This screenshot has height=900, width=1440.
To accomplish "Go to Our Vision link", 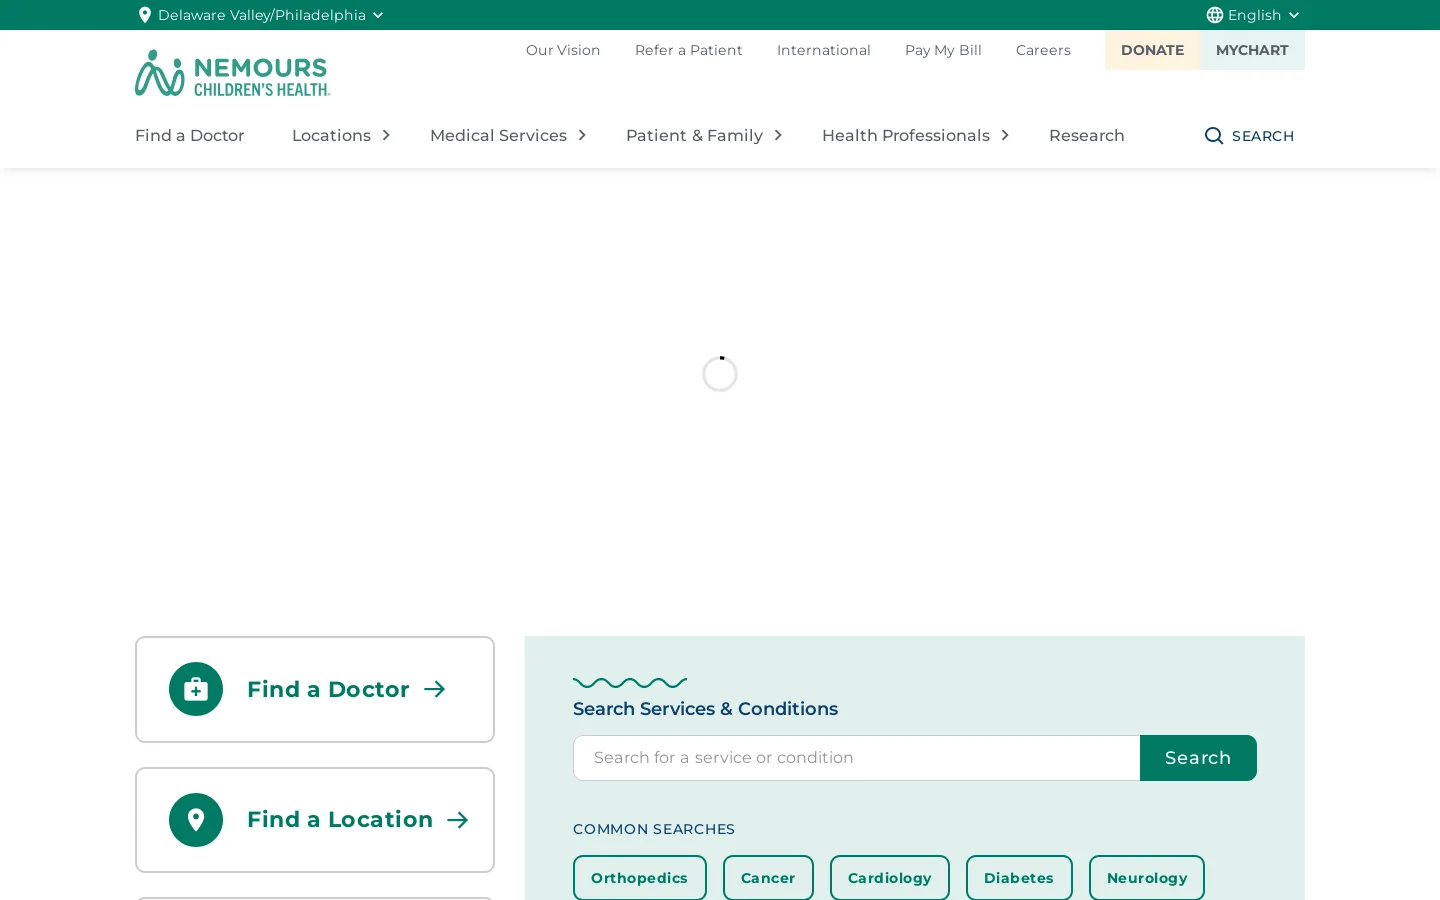I will tap(563, 50).
